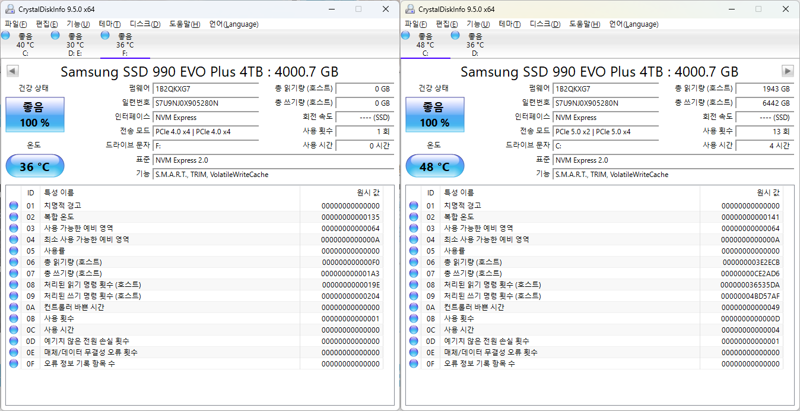This screenshot has height=411, width=800.
Task: Click the 좋음 100 % health status in right window
Action: (x=435, y=115)
